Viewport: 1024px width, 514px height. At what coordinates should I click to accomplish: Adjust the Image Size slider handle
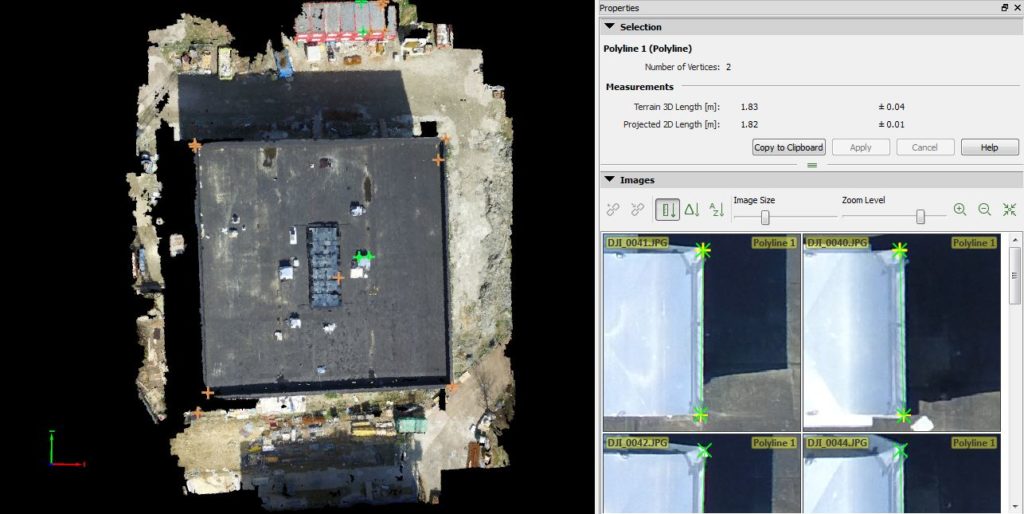[765, 216]
